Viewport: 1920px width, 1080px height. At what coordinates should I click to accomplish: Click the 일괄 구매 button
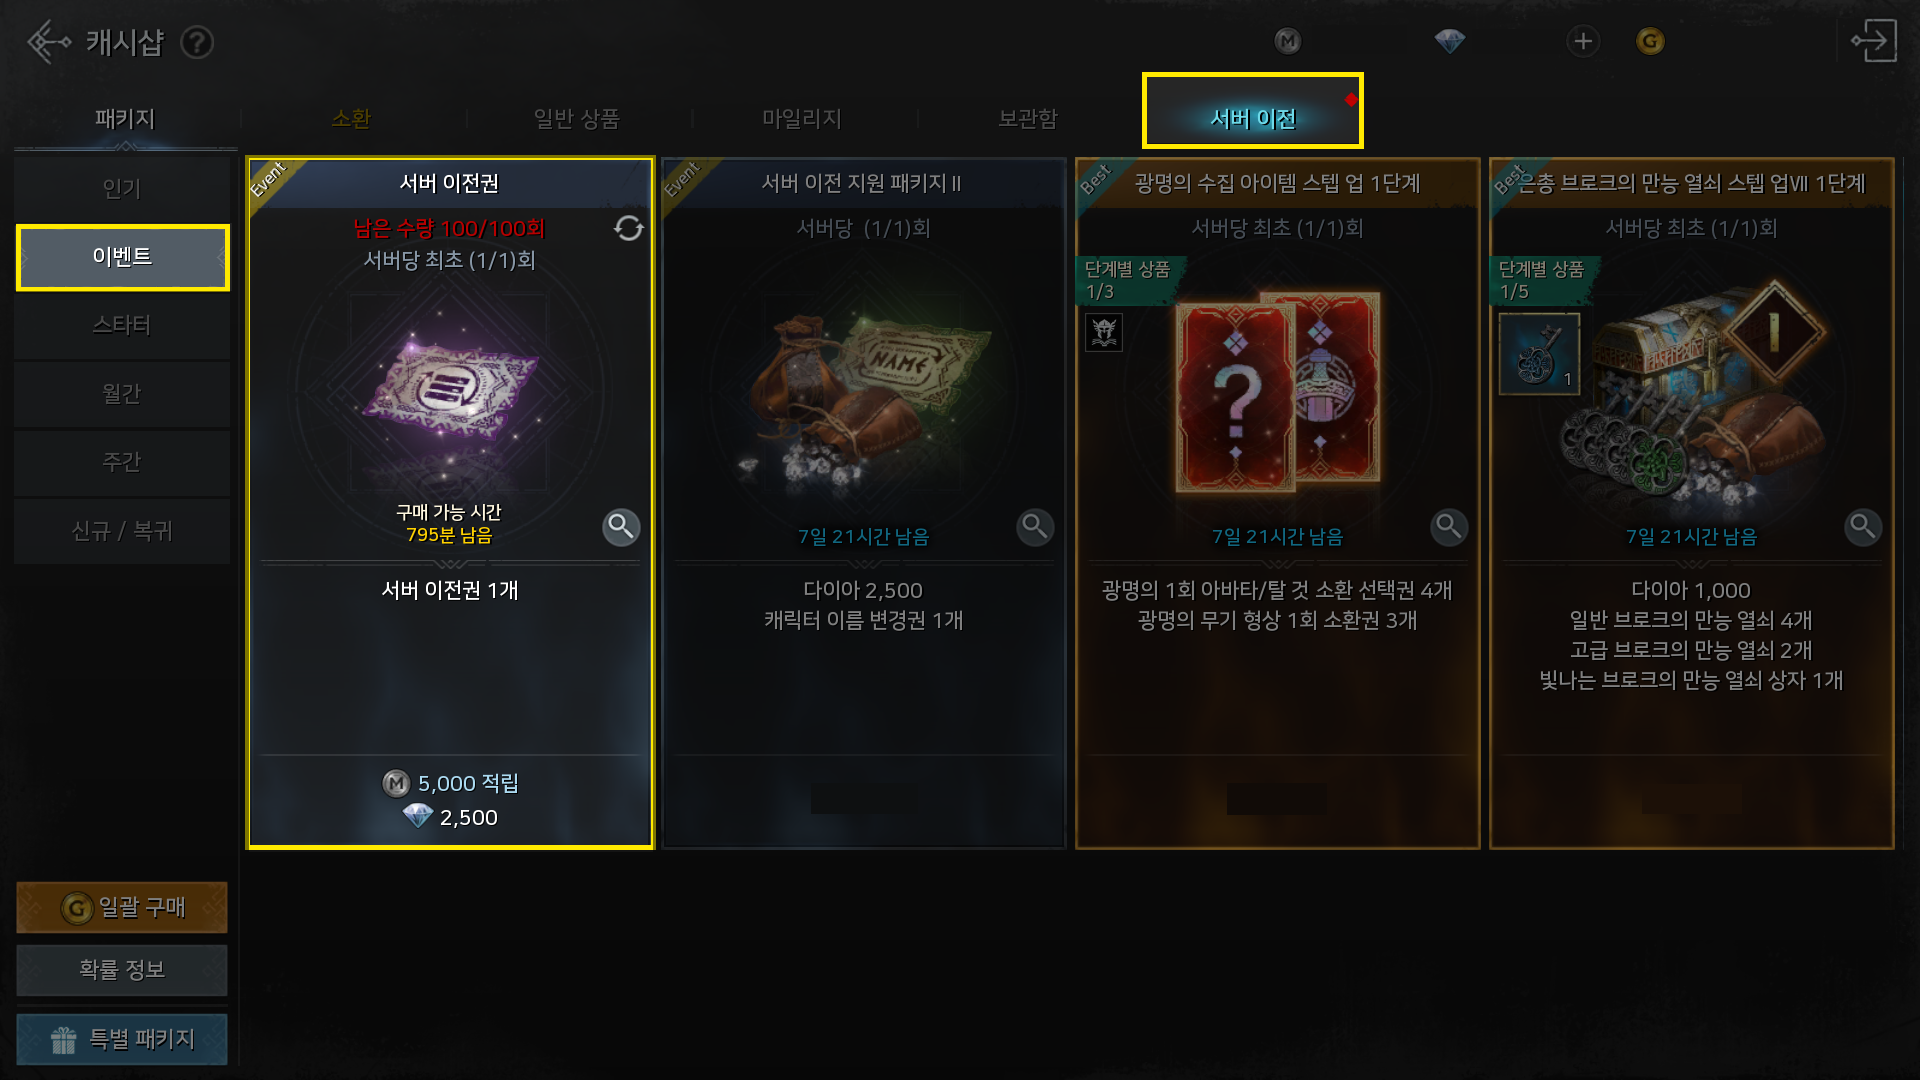click(122, 907)
